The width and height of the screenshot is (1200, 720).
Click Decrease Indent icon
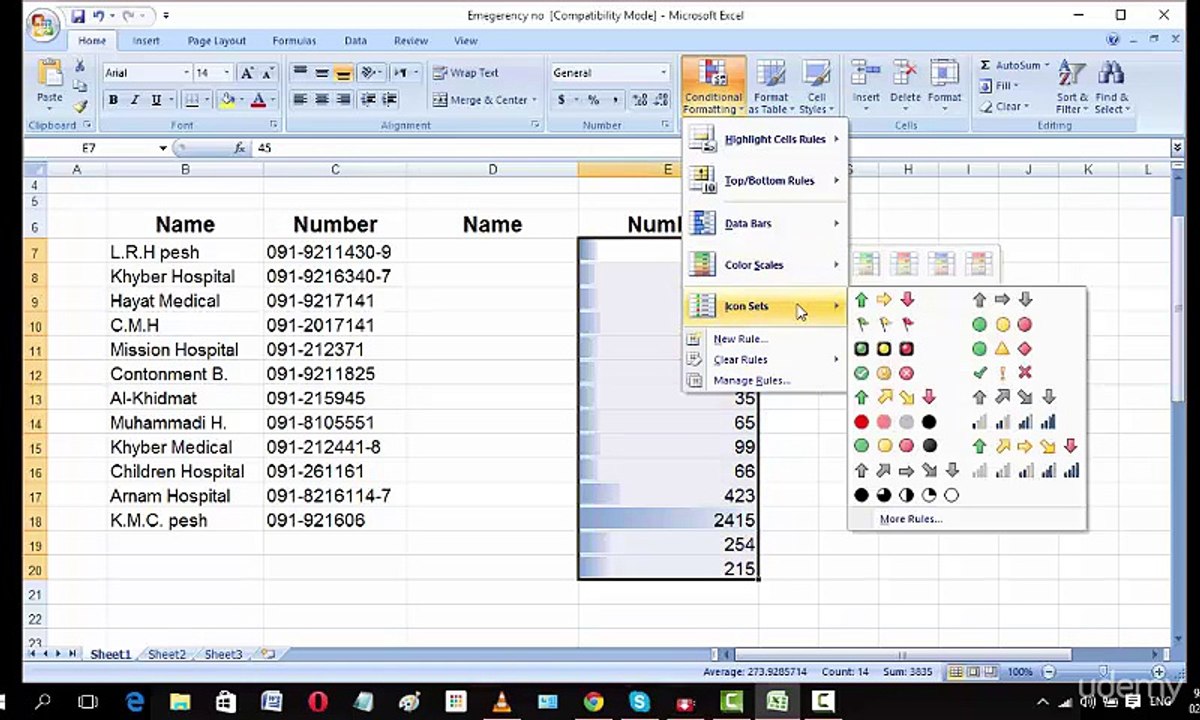click(368, 100)
